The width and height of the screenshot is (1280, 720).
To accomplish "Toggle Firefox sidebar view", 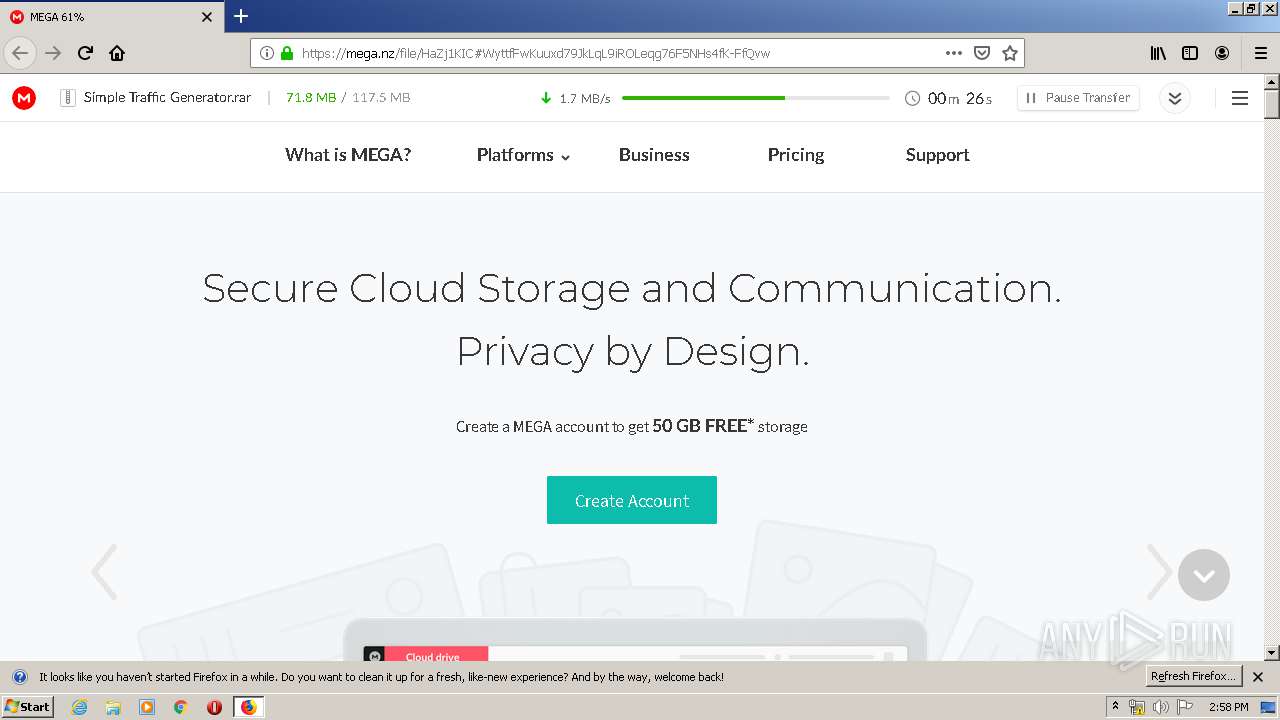I will click(1190, 53).
